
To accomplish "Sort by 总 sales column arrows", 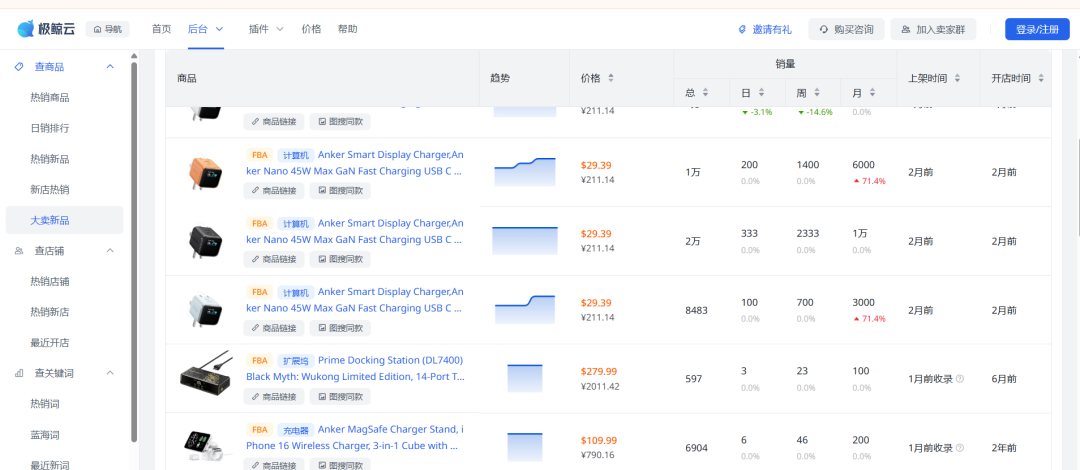I will [705, 92].
